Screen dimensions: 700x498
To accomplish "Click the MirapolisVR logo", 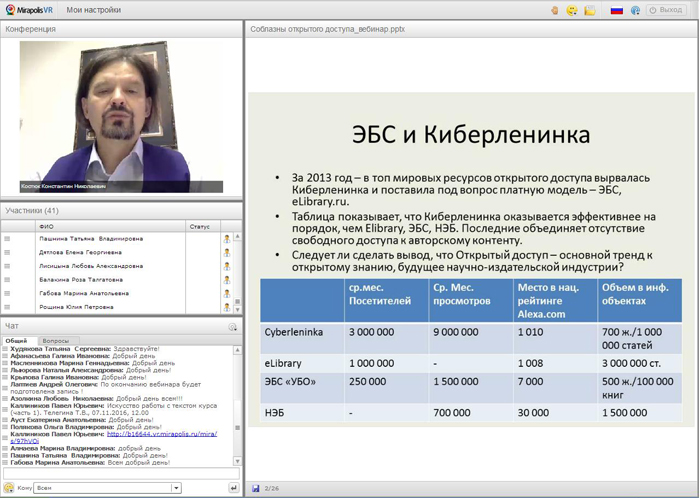I will 29,10.
